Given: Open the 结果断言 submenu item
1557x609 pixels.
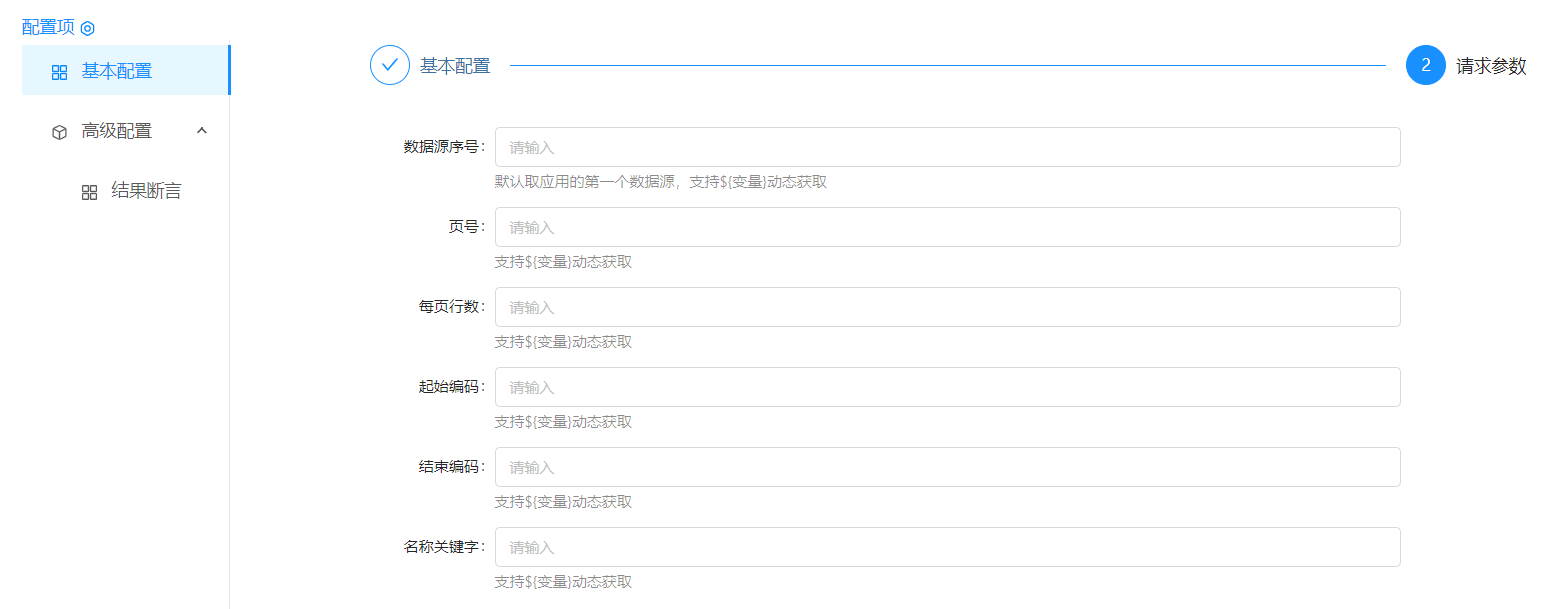Looking at the screenshot, I should click(146, 191).
